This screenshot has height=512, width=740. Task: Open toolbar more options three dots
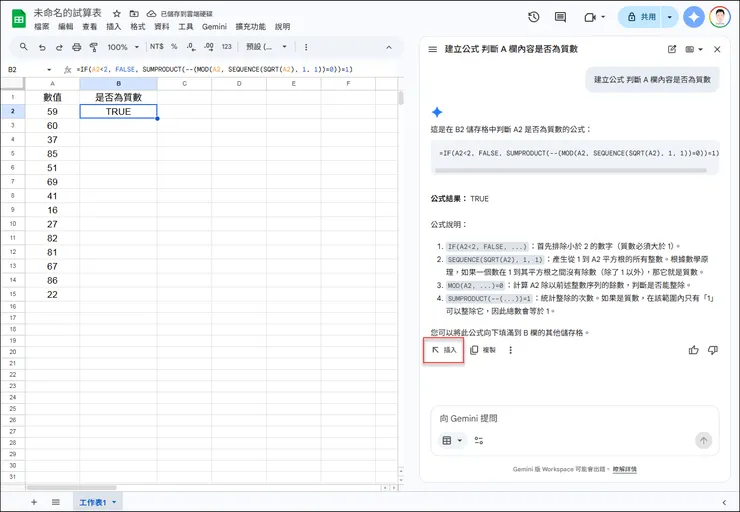[x=306, y=47]
